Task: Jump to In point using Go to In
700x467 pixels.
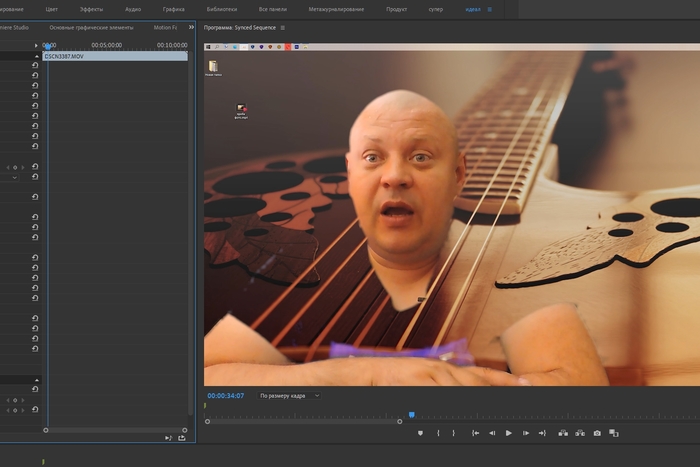Action: [x=474, y=433]
